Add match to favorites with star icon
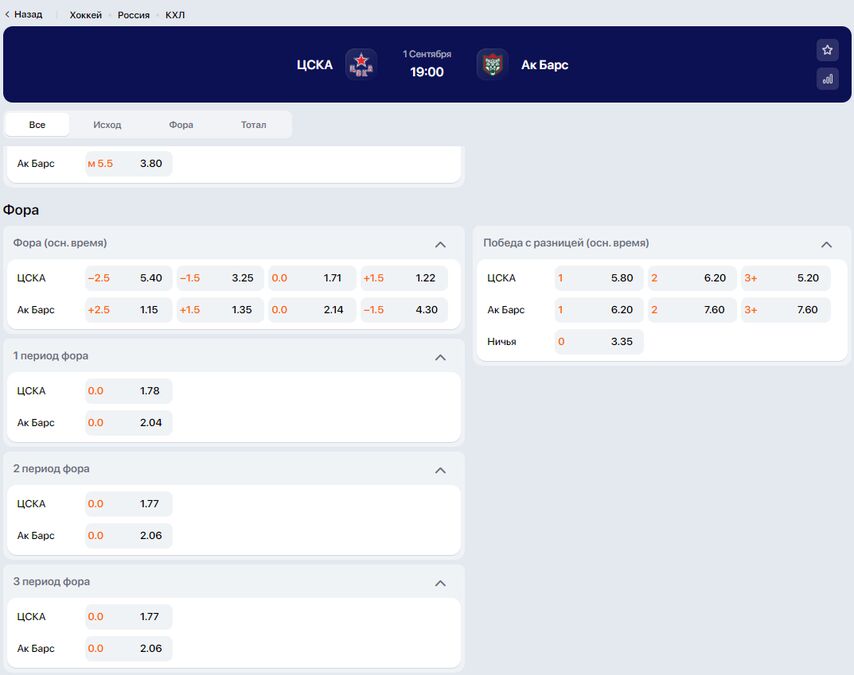Image resolution: width=854 pixels, height=675 pixels. 827,50
